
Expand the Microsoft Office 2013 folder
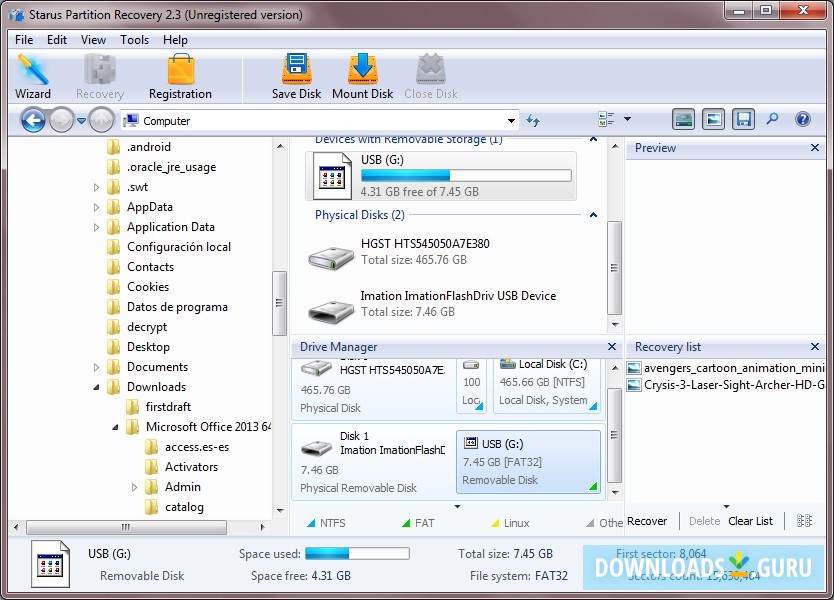(x=117, y=427)
